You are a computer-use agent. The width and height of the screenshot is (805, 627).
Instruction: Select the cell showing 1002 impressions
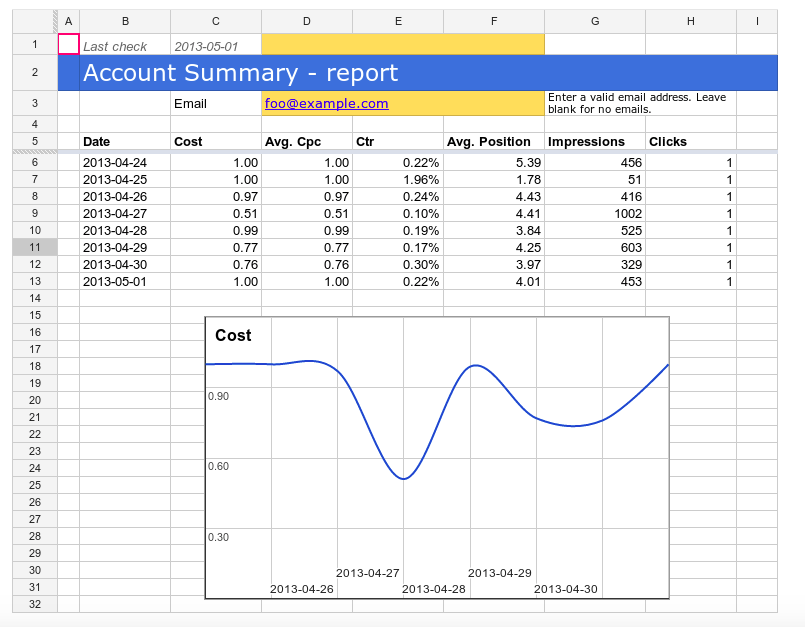pos(595,213)
